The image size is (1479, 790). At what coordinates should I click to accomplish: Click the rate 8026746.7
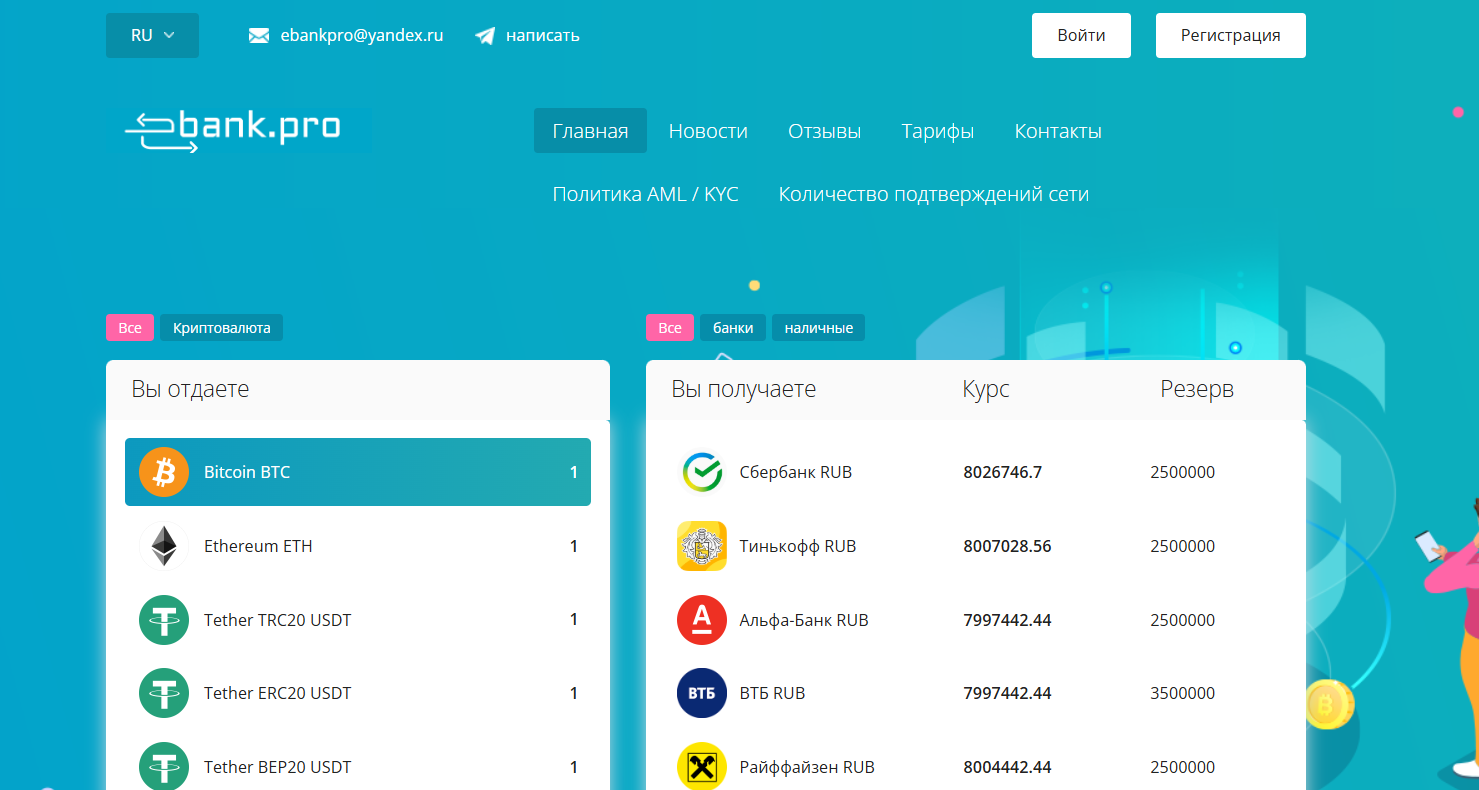click(x=1002, y=472)
